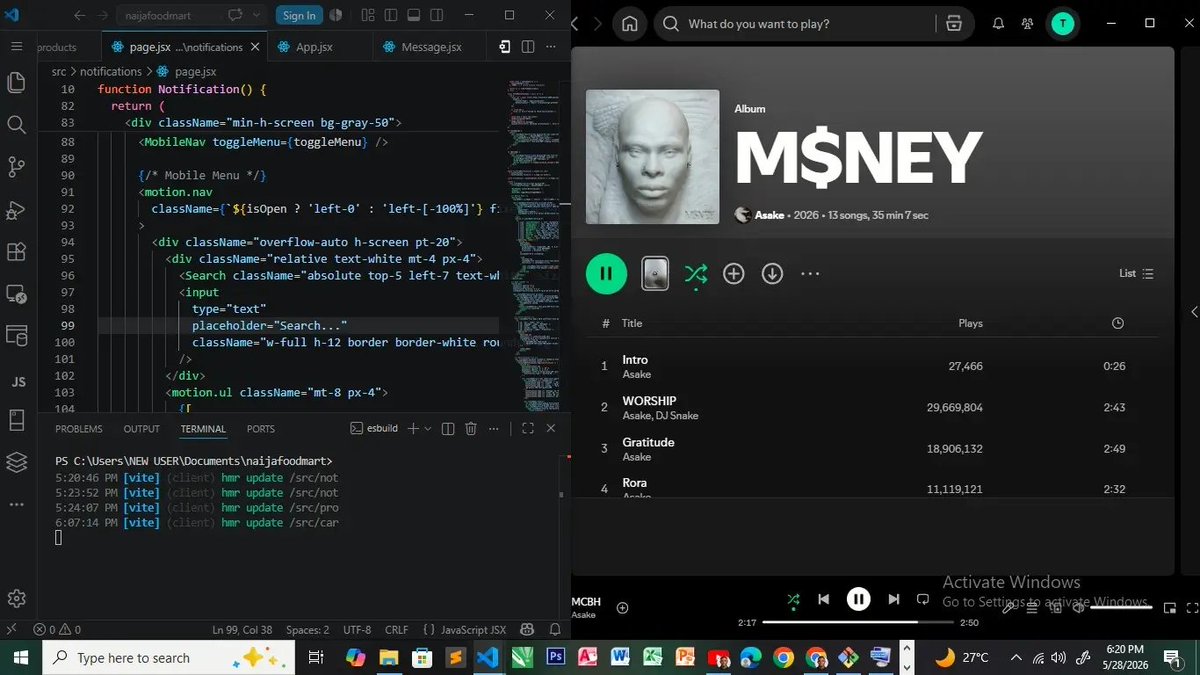Click notifications breadcrumb in VS Code
Viewport: 1200px width, 675px height.
tap(111, 72)
